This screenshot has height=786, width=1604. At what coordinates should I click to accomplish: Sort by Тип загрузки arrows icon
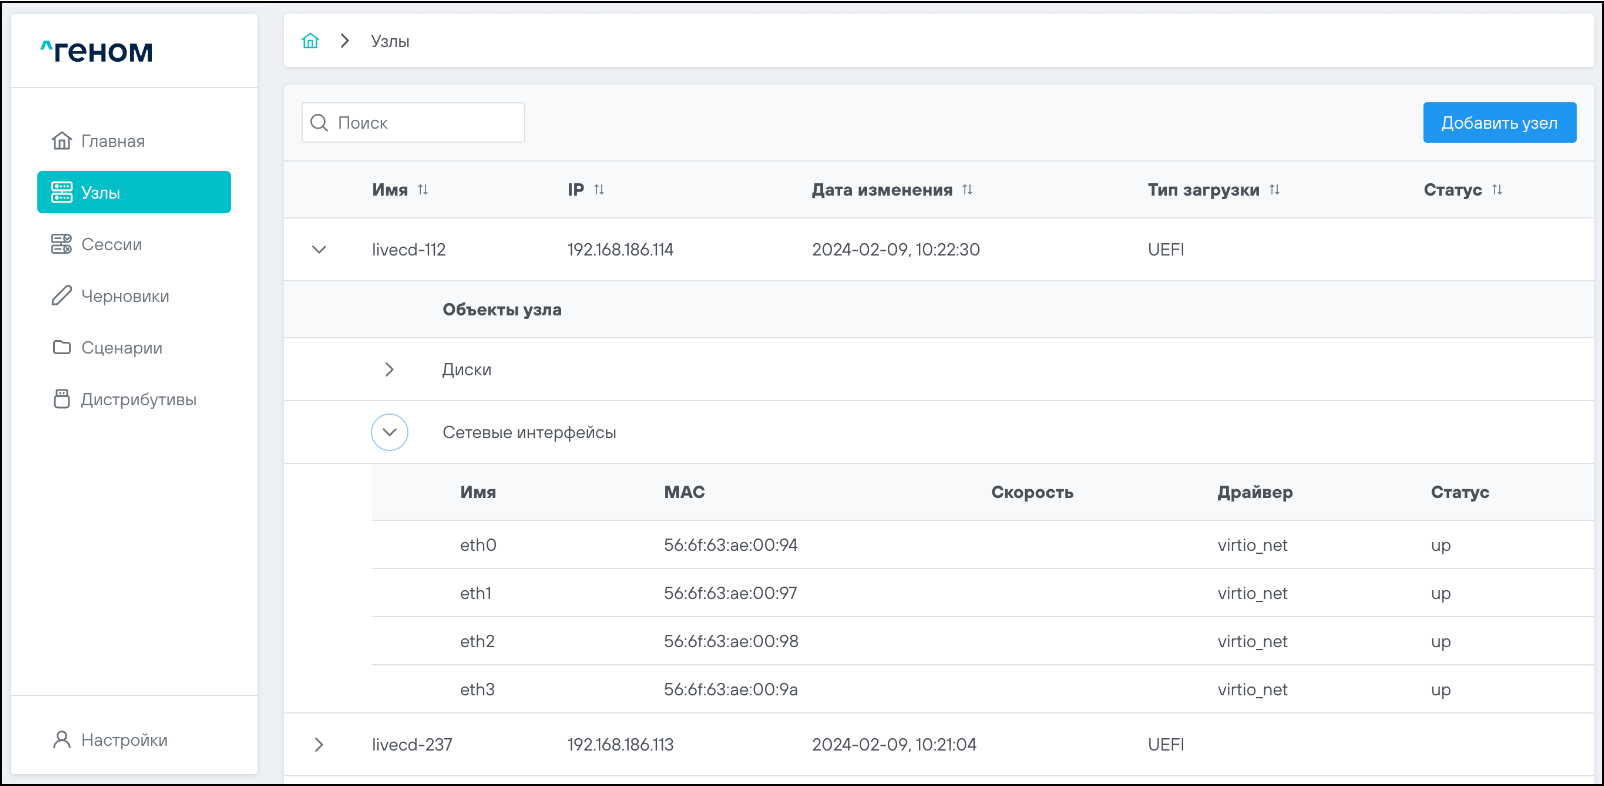[1274, 190]
